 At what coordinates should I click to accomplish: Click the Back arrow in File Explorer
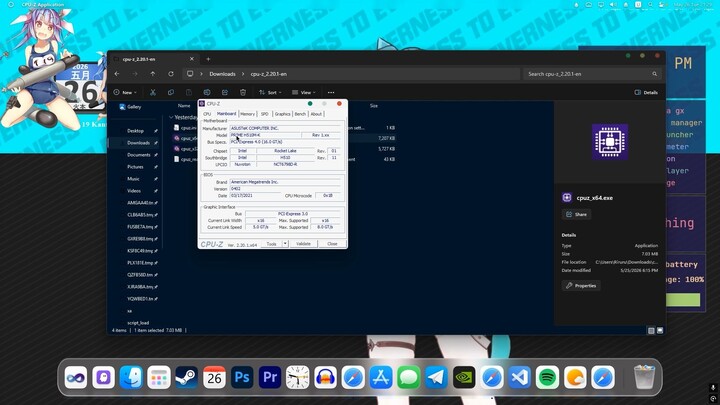click(x=117, y=74)
